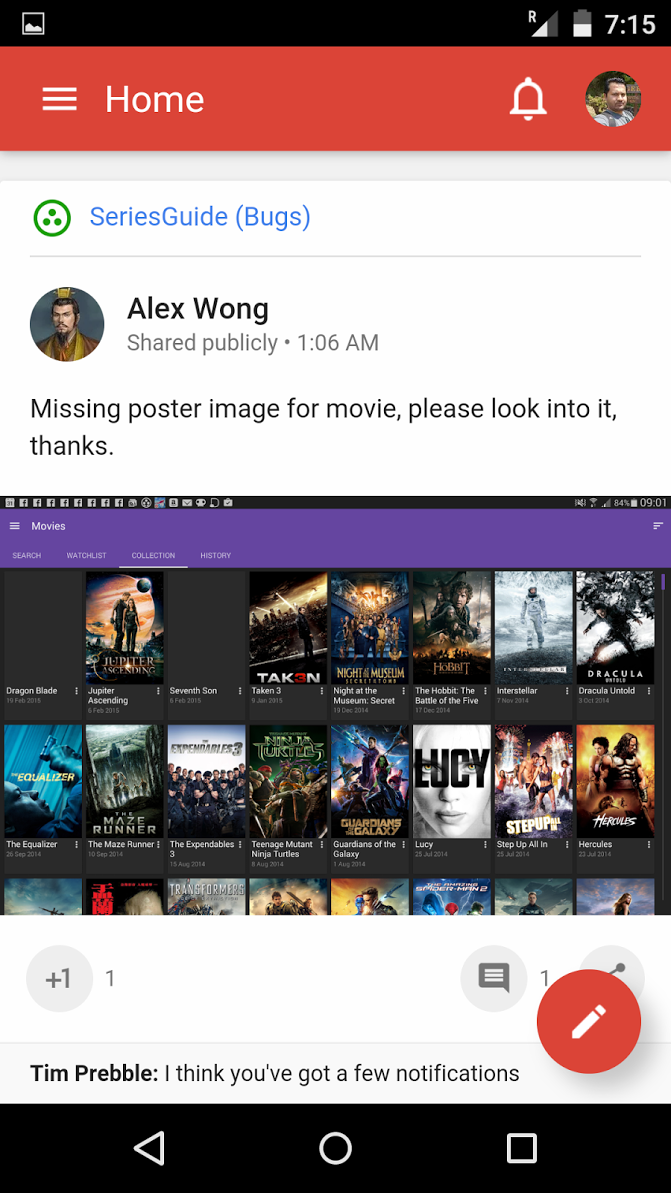Tap the post text about missing poster

[323, 427]
